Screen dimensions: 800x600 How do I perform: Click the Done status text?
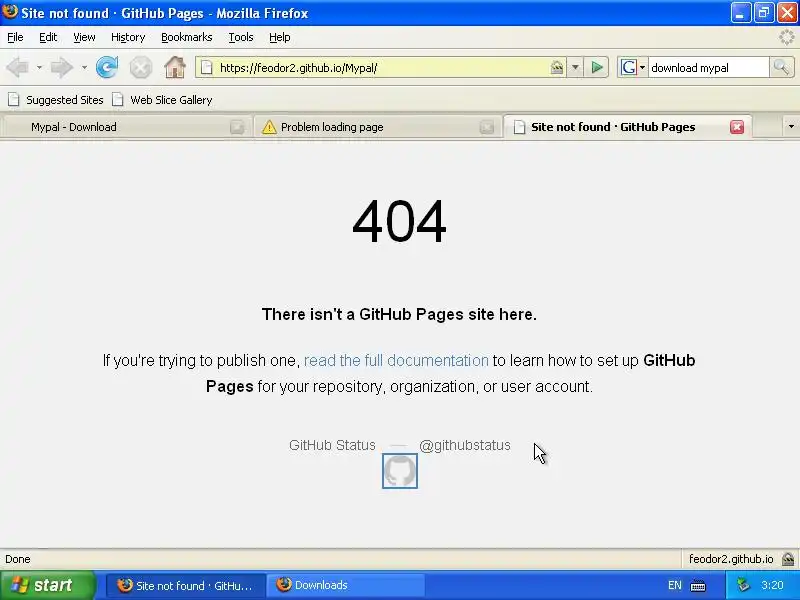(18, 559)
